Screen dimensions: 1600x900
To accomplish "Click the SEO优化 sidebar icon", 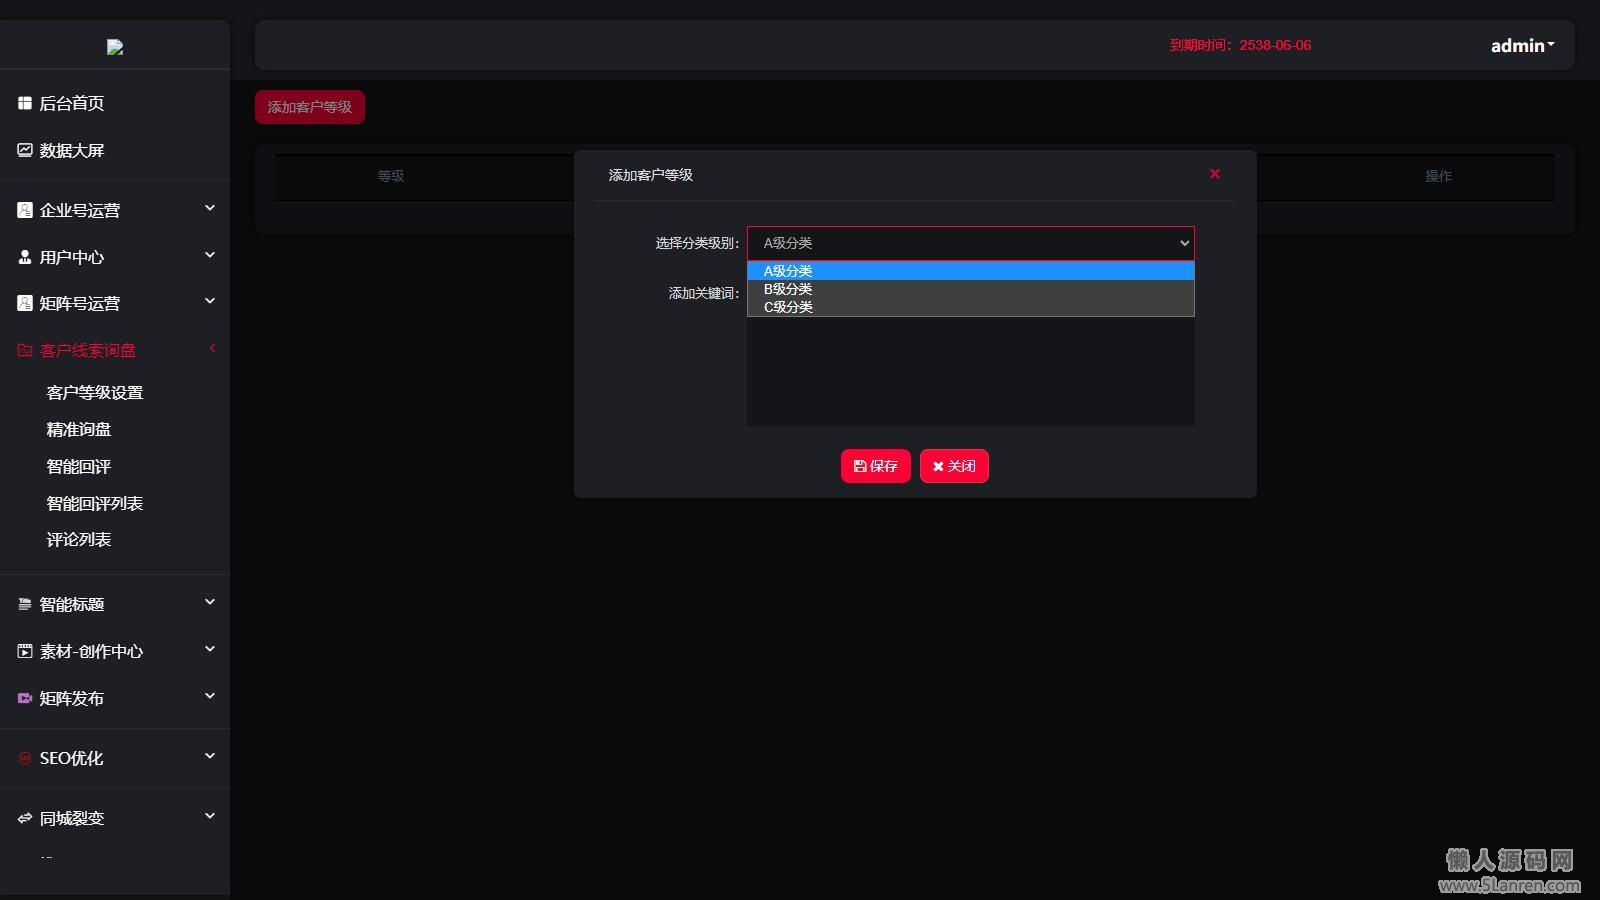I will tap(25, 758).
